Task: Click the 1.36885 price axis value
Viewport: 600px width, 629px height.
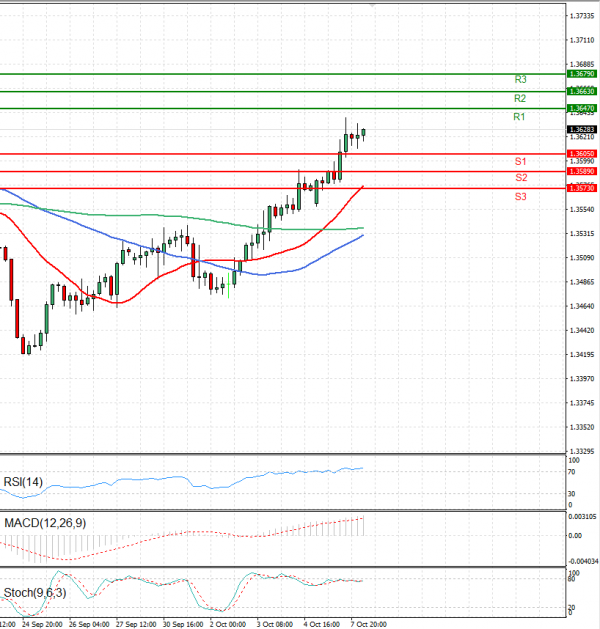Action: tap(582, 64)
